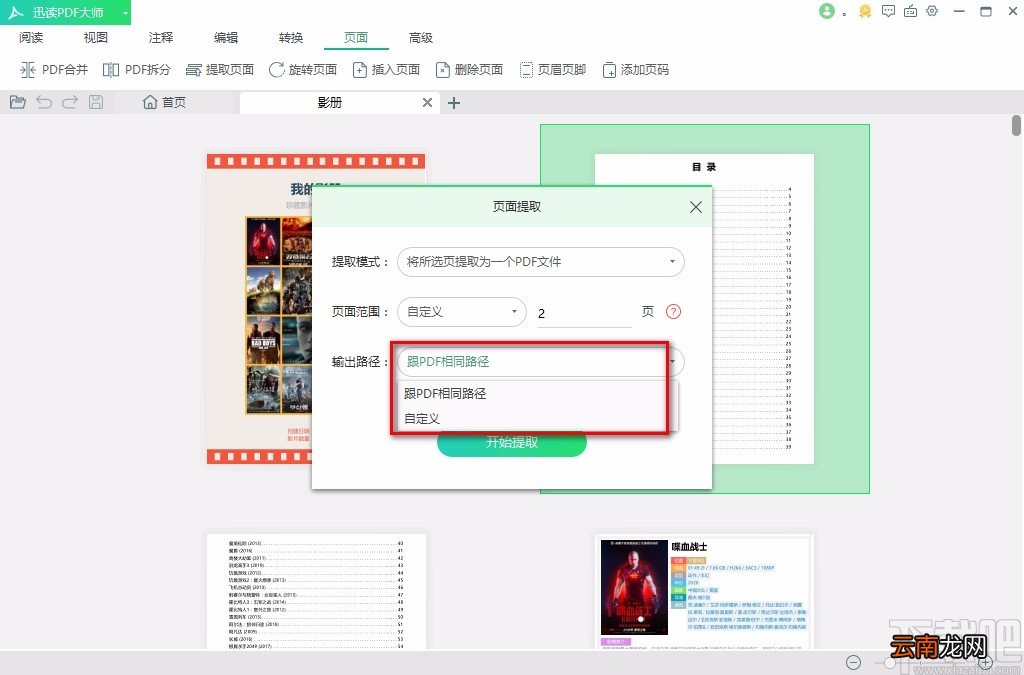This screenshot has width=1024, height=675.
Task: Switch to the 页面 menu tab
Action: (356, 38)
